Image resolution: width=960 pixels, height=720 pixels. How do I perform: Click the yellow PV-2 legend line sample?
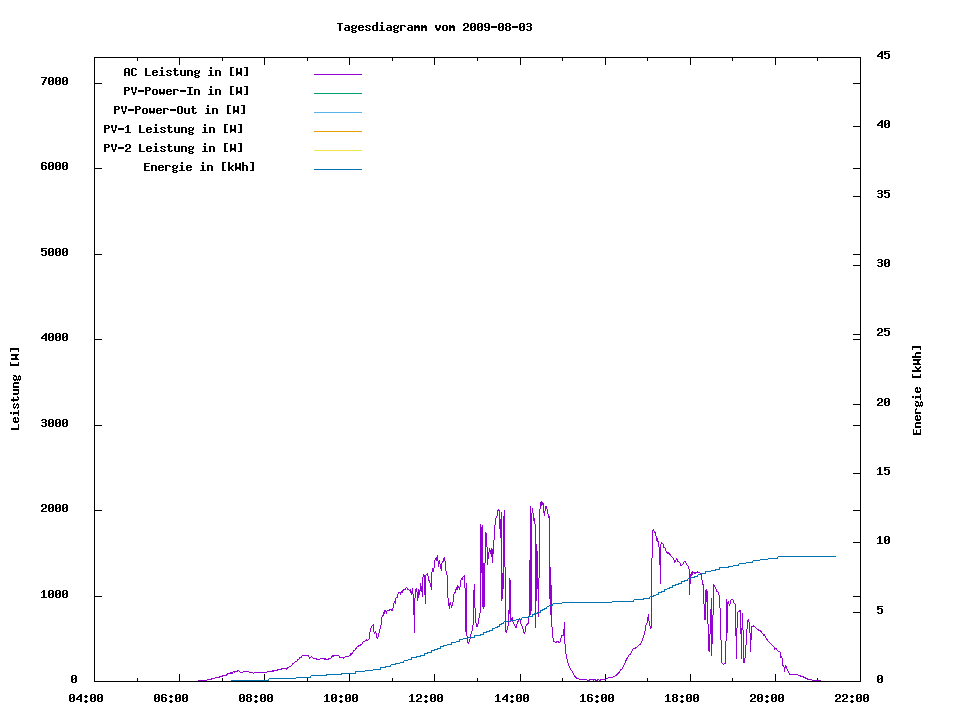337,150
